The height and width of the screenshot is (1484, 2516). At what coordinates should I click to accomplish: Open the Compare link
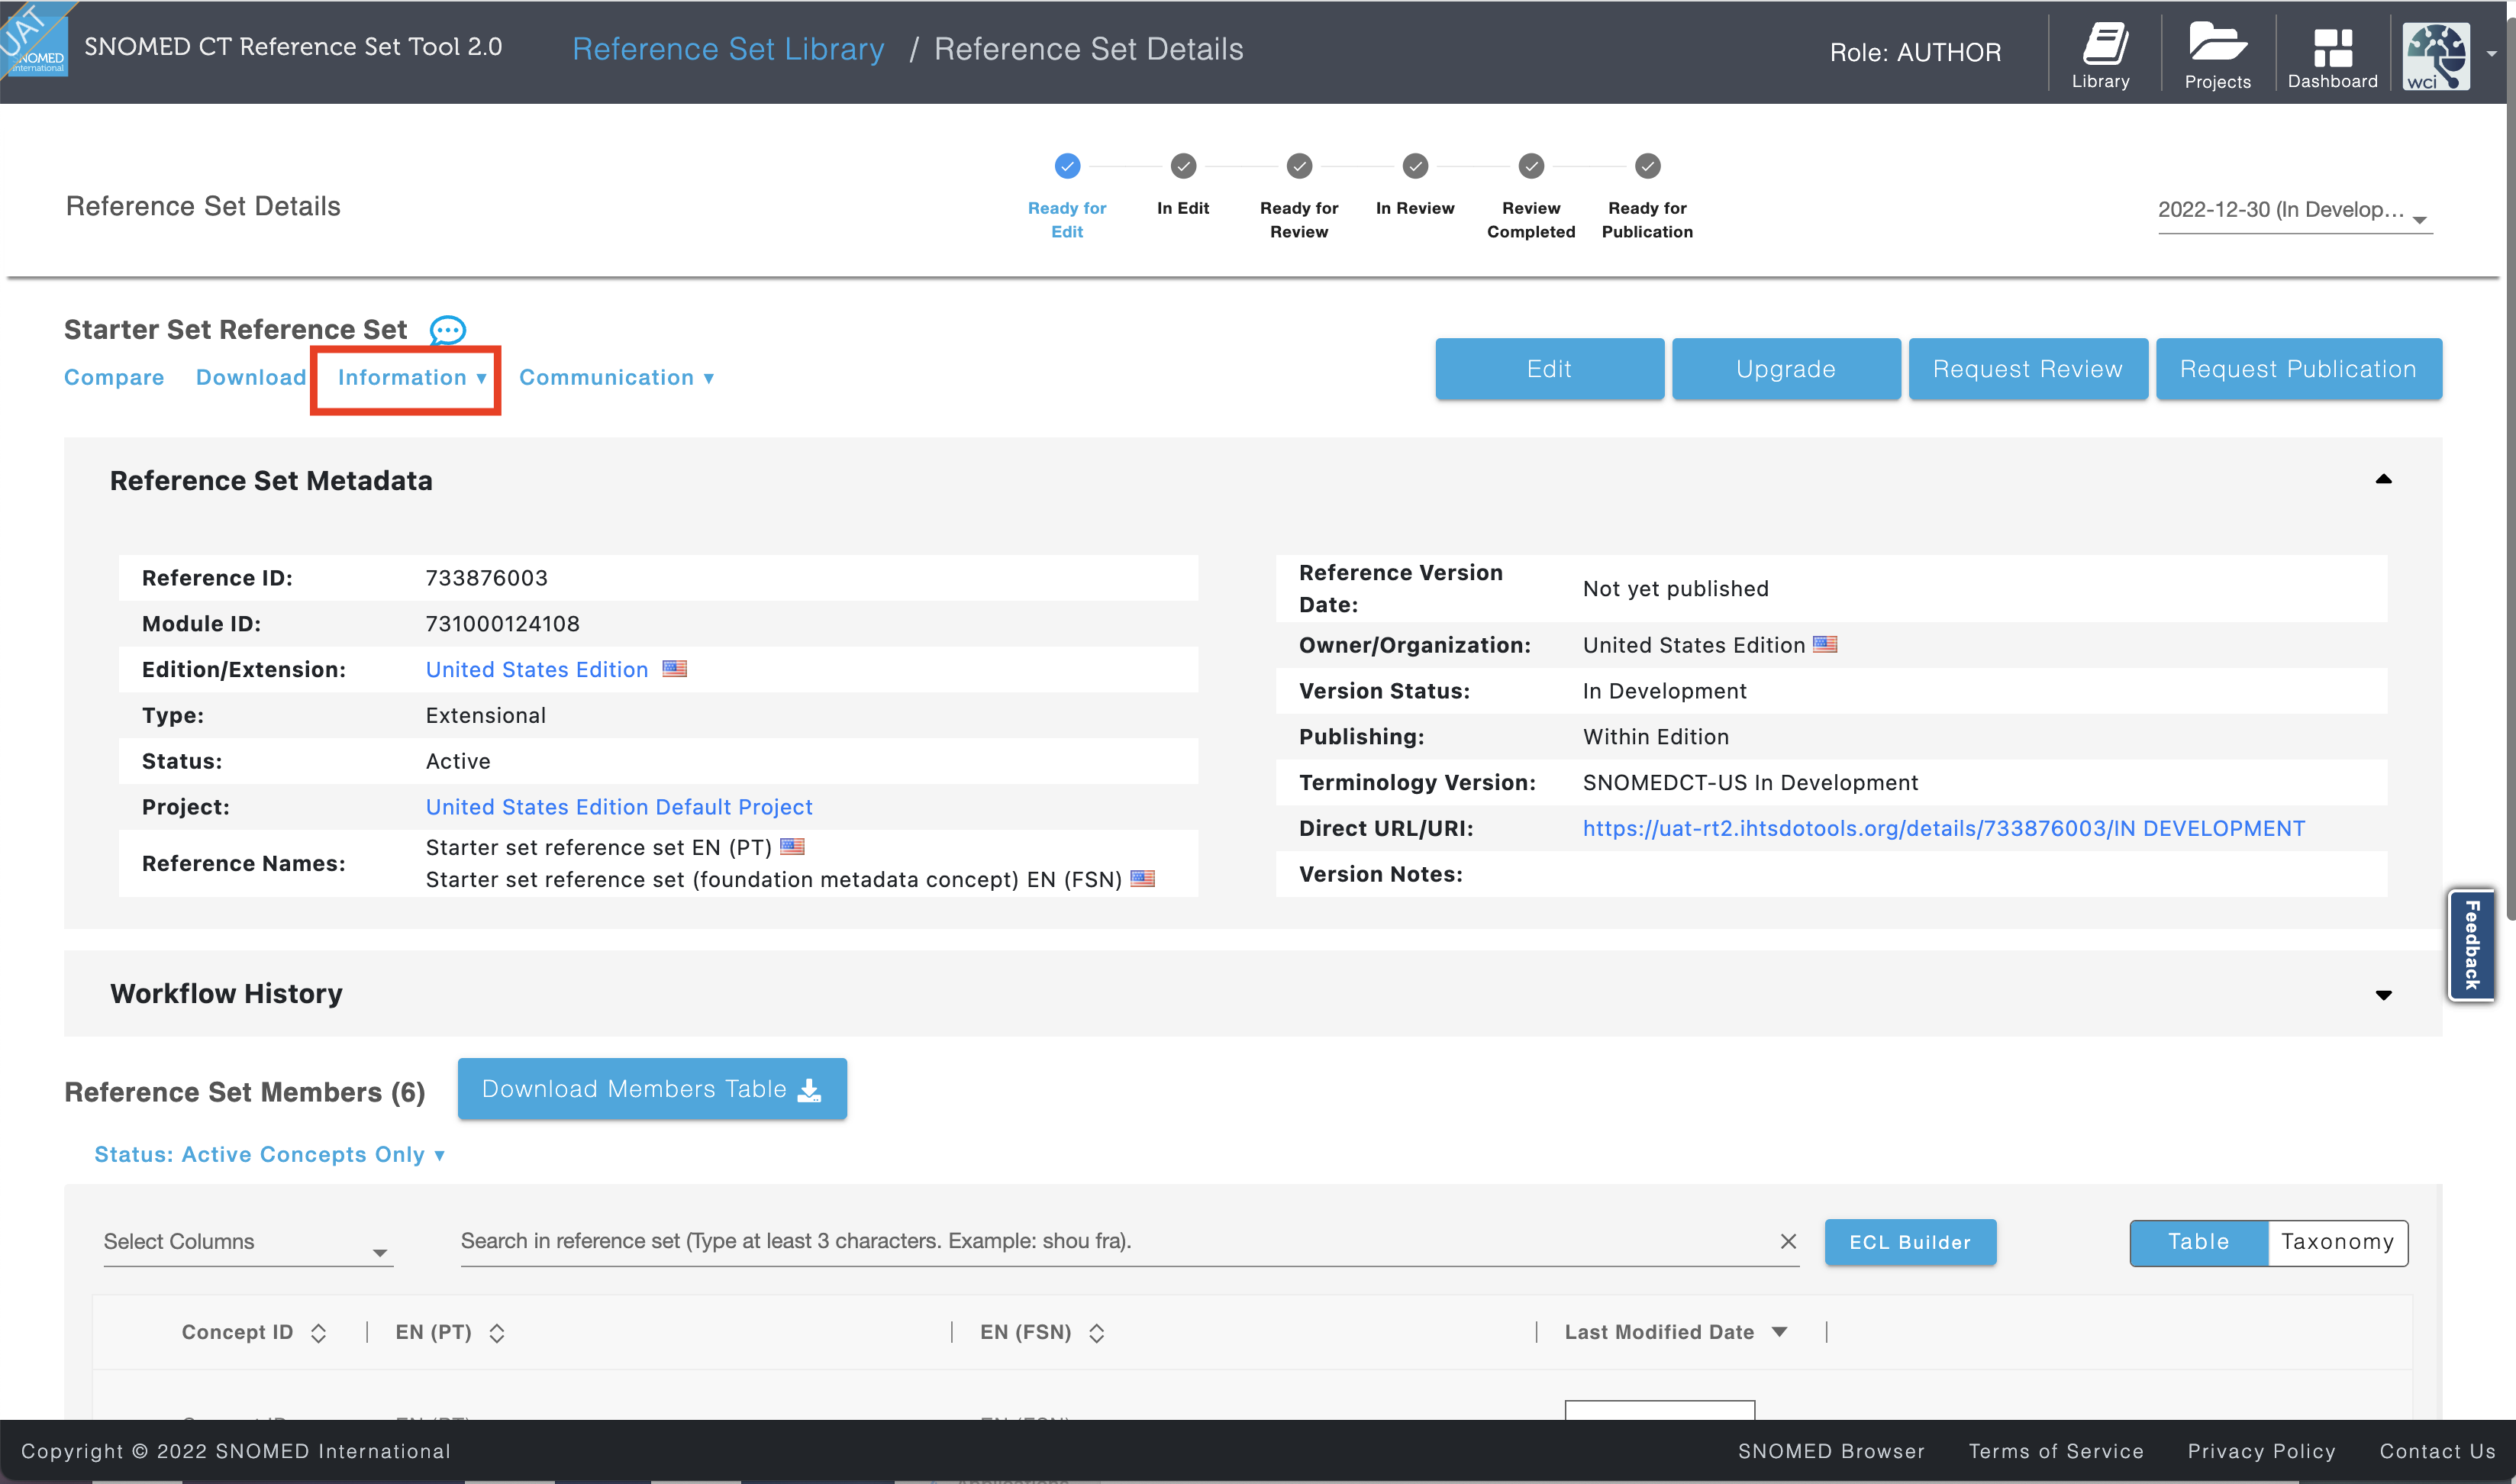[114, 377]
